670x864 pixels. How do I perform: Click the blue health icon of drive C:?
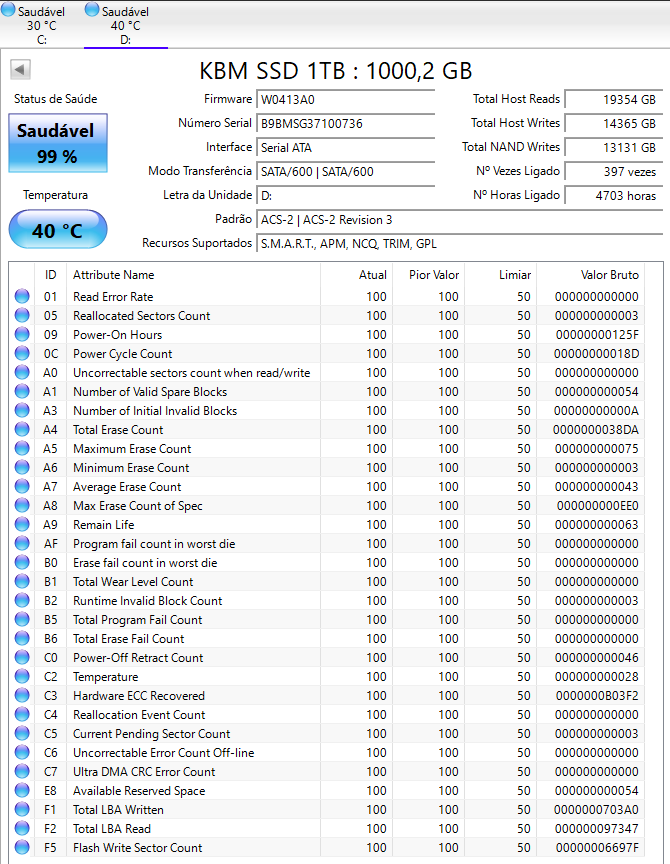(8, 10)
